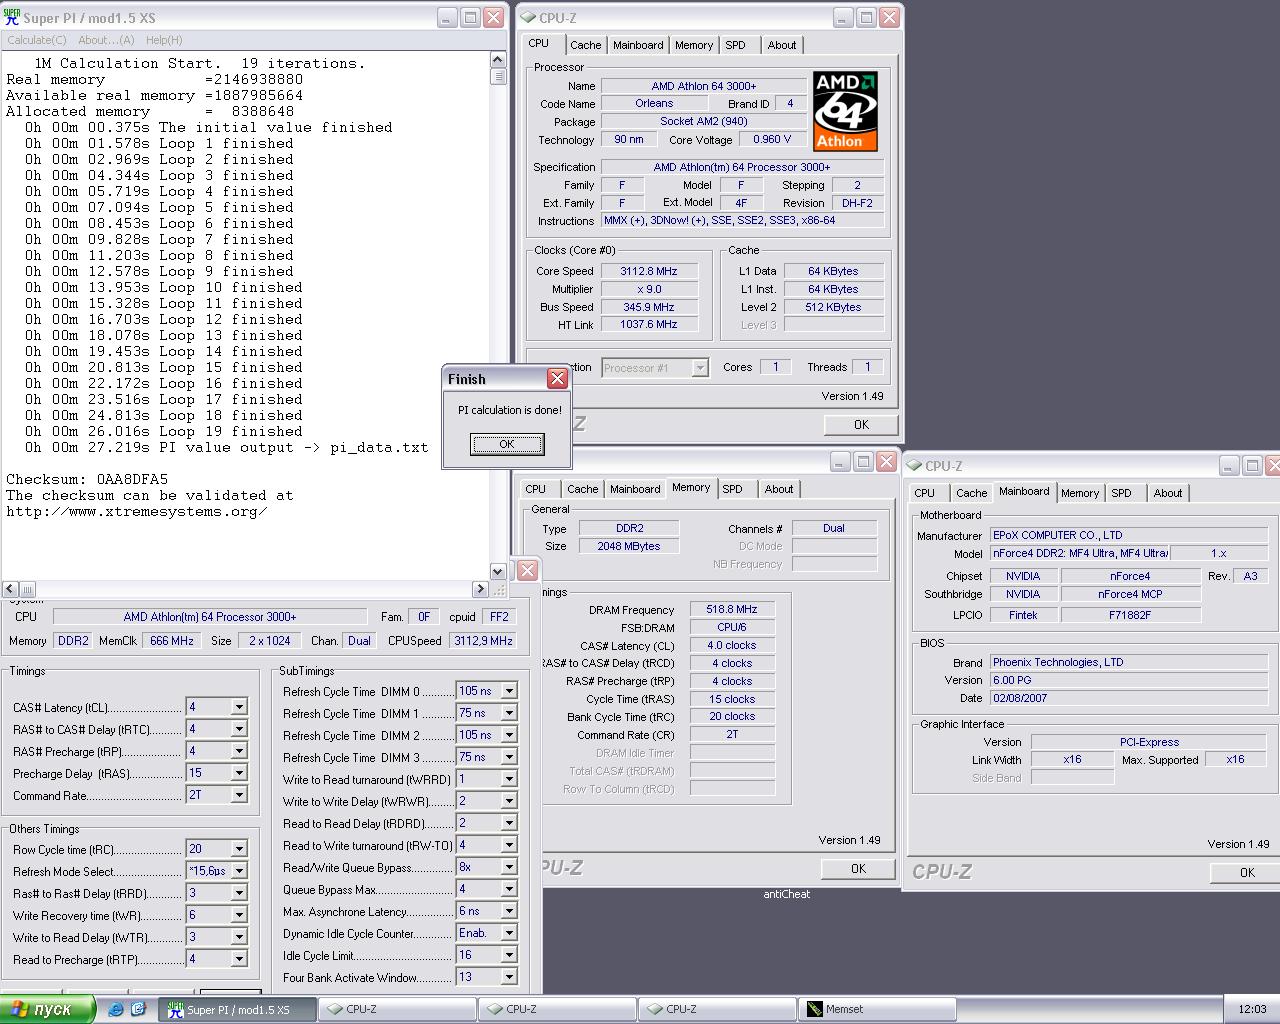Click the taskbar clock showing 12:03
1280x1024 pixels.
pyautogui.click(x=1252, y=1009)
